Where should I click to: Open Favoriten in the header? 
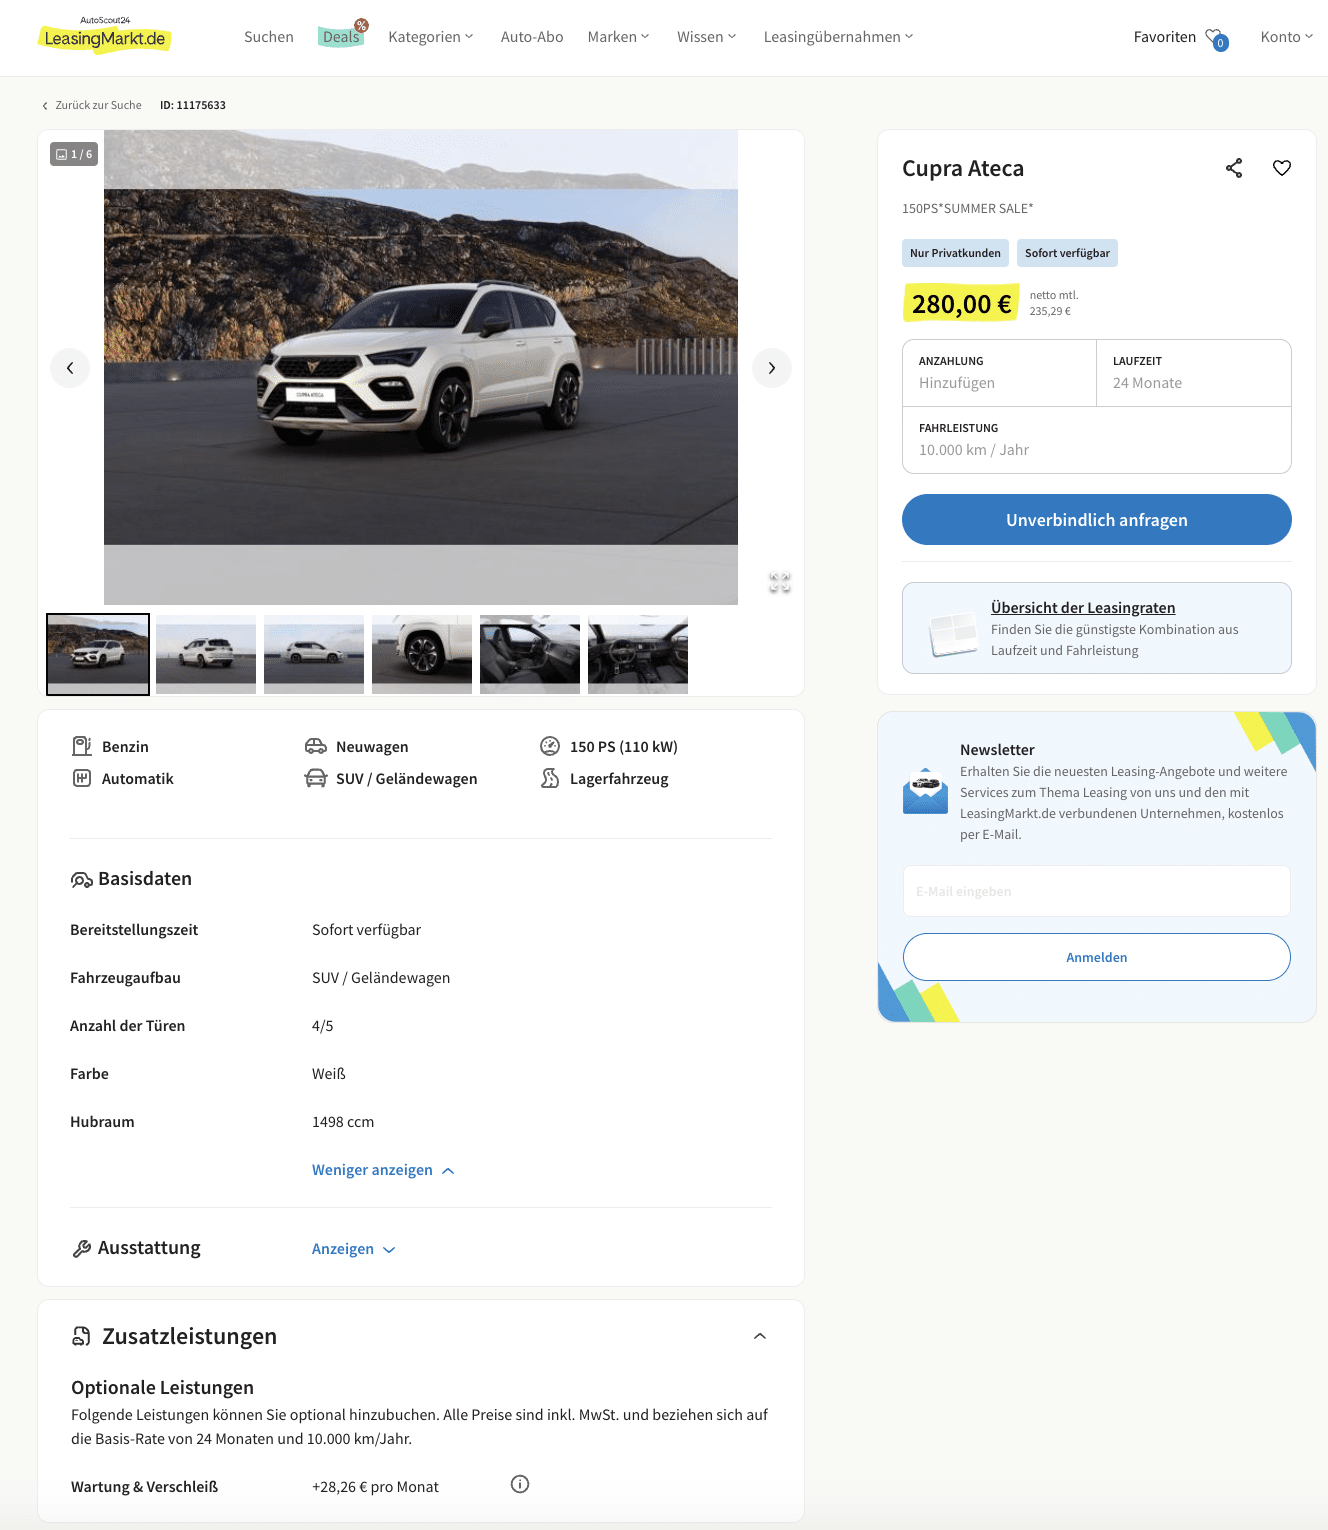[x=1165, y=37]
